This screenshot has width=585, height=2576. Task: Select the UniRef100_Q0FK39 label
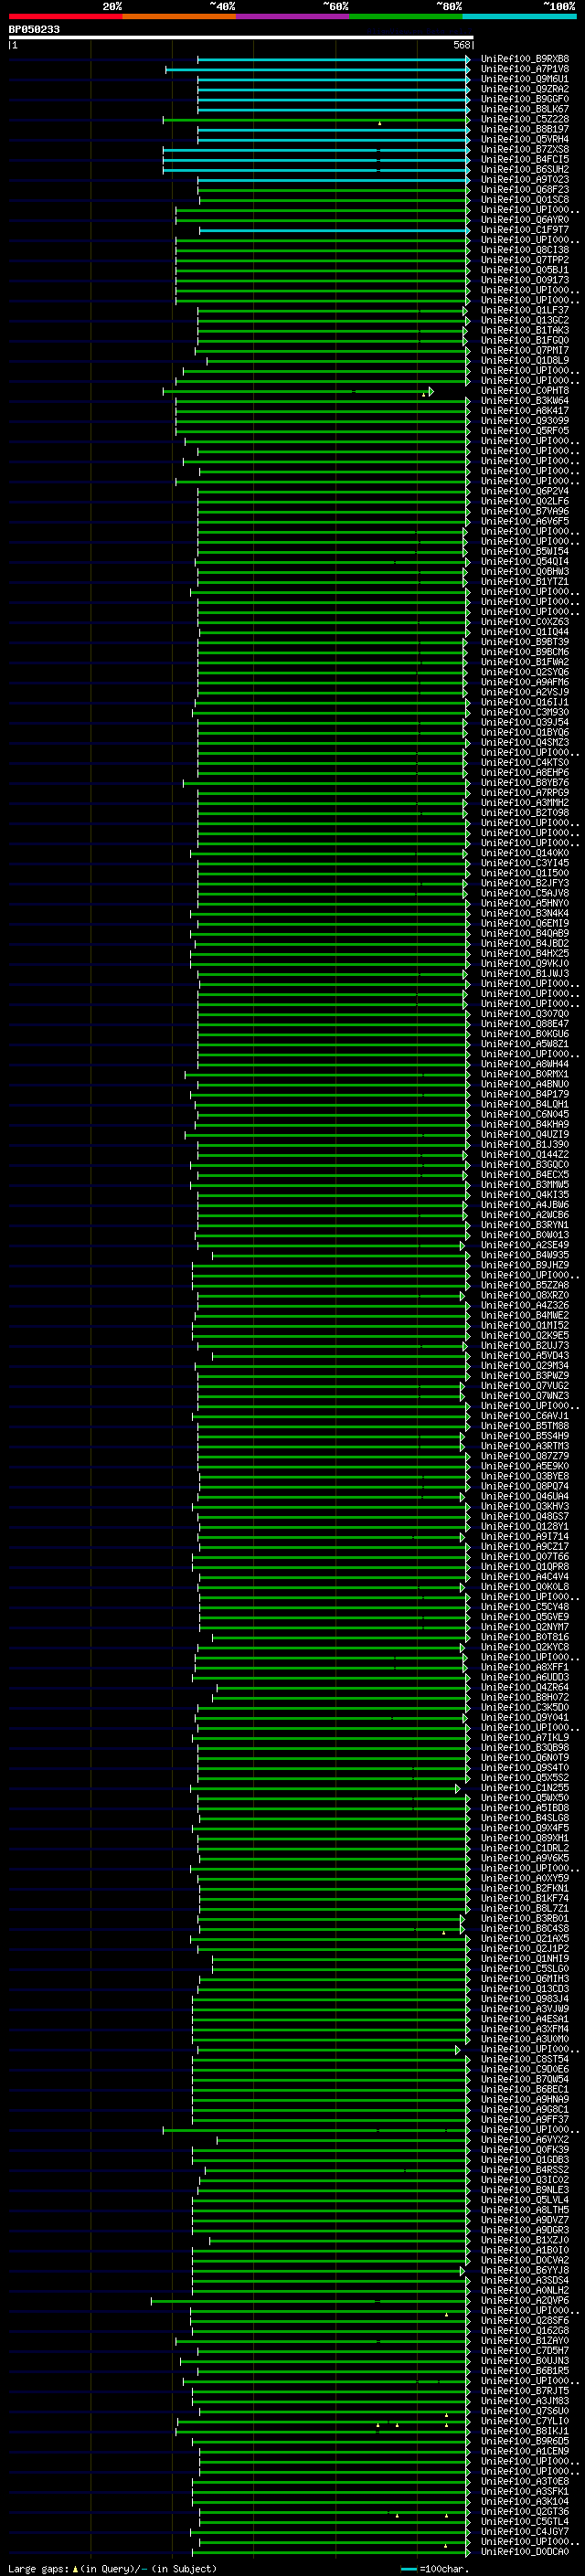pos(524,2149)
